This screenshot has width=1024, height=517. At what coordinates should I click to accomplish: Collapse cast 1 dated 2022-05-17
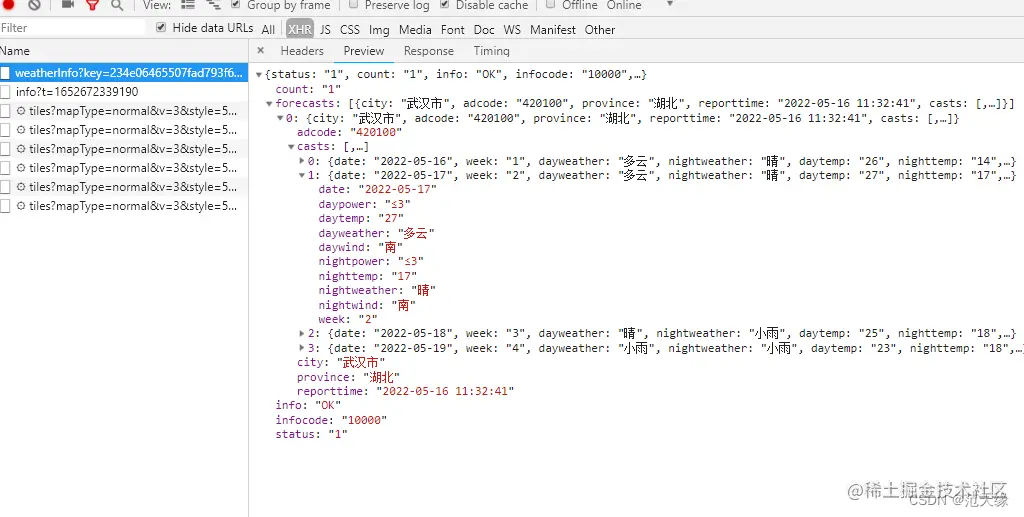coord(302,175)
